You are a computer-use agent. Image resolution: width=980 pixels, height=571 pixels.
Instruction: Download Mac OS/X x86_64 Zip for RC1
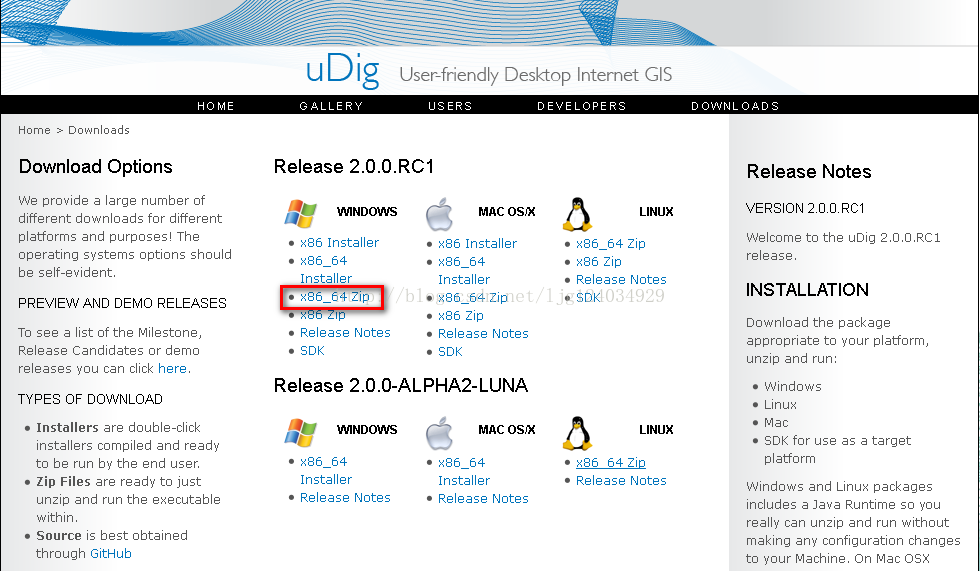473,297
